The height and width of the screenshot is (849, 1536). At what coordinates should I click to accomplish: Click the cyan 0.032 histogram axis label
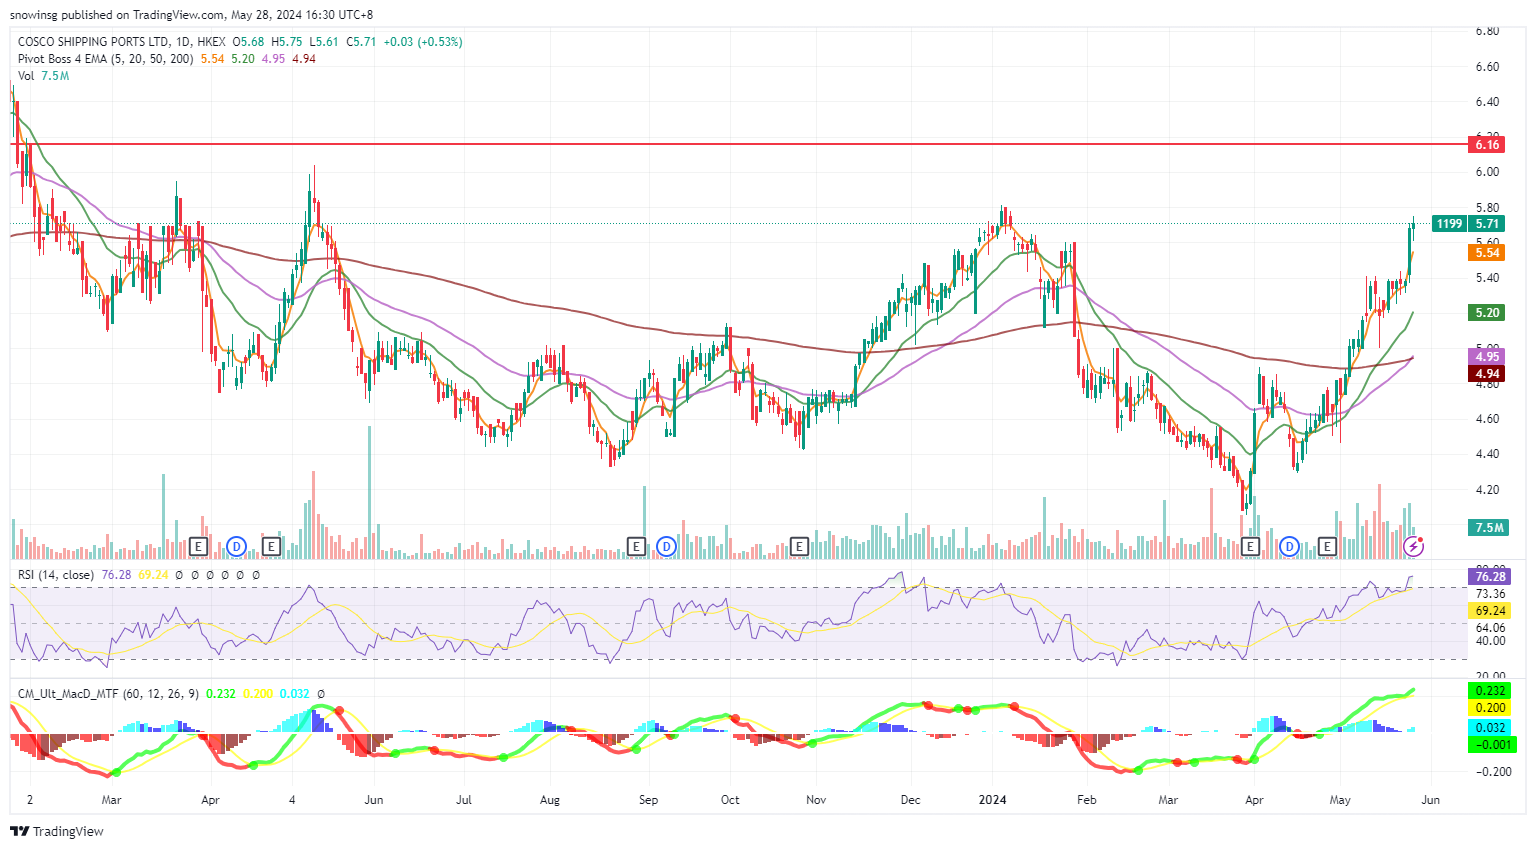point(1491,728)
